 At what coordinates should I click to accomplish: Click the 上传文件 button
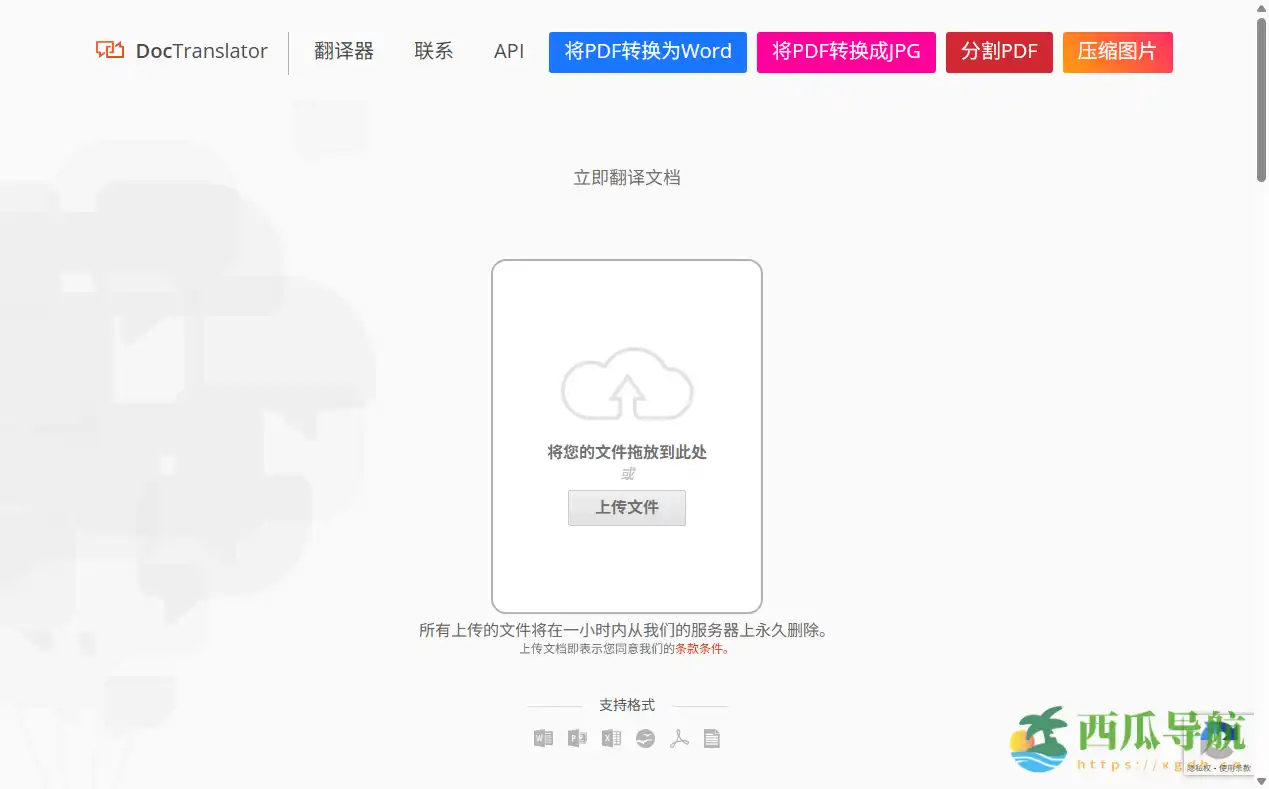click(x=627, y=508)
